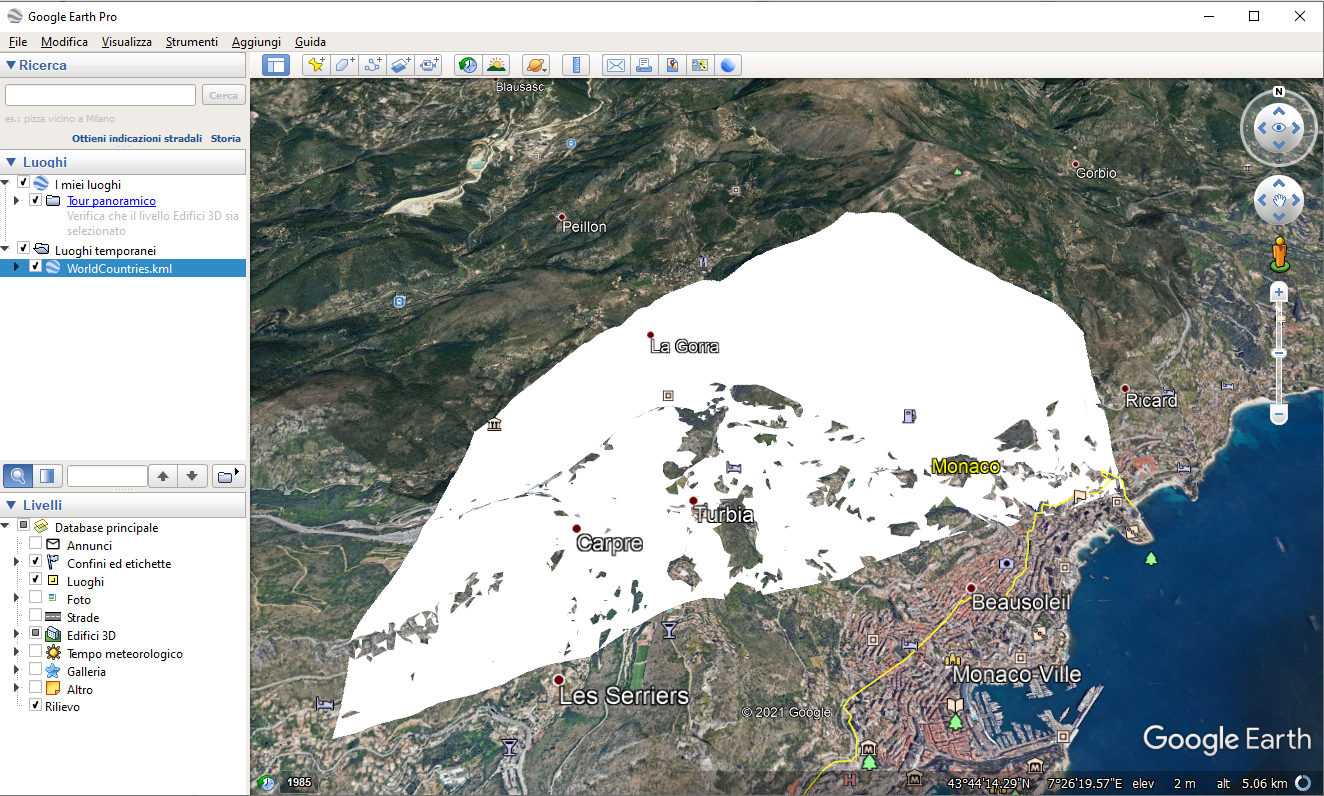The width and height of the screenshot is (1324, 796).
Task: Click into the Ricerca search field
Action: [100, 95]
